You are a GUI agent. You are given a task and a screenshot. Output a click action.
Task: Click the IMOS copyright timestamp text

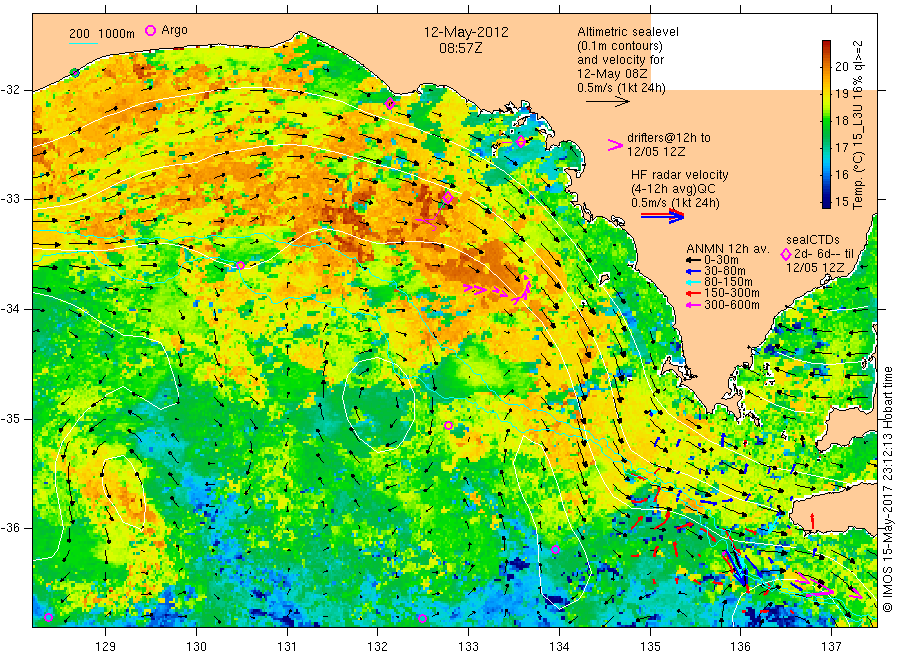coord(887,490)
